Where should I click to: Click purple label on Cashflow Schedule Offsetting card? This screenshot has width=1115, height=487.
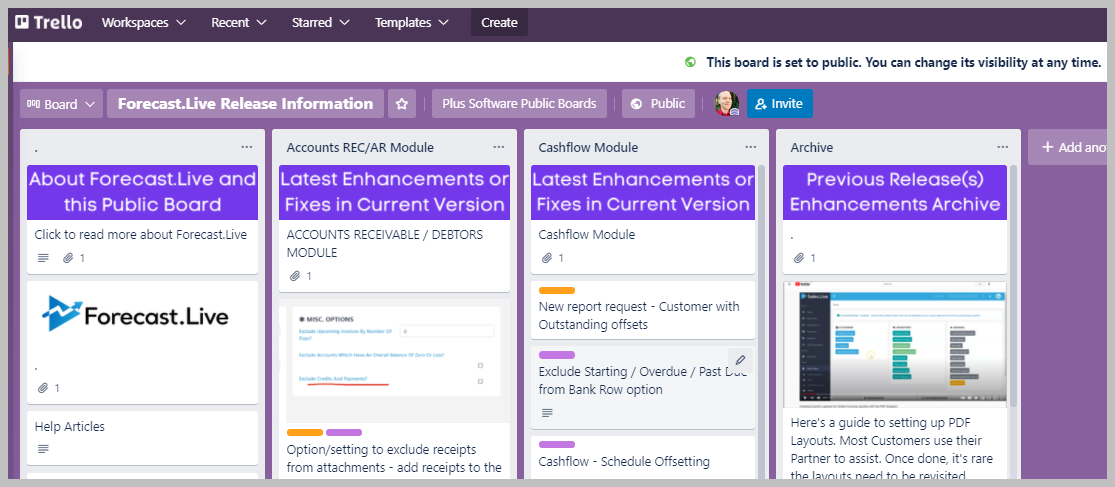pyautogui.click(x=557, y=444)
